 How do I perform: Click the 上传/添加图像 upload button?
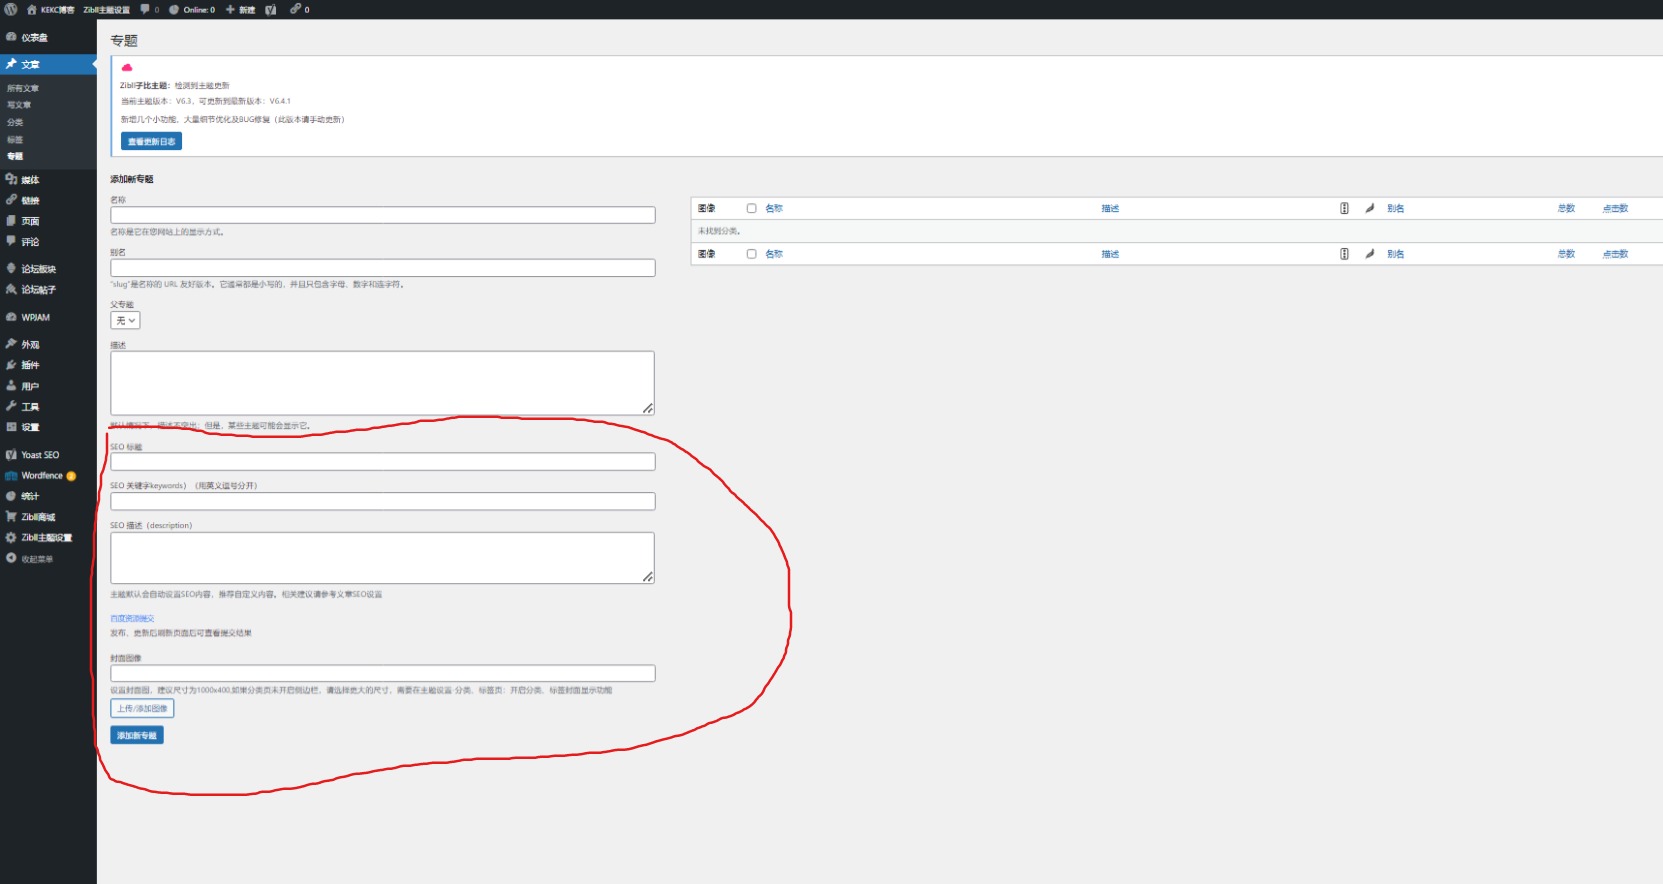point(142,708)
